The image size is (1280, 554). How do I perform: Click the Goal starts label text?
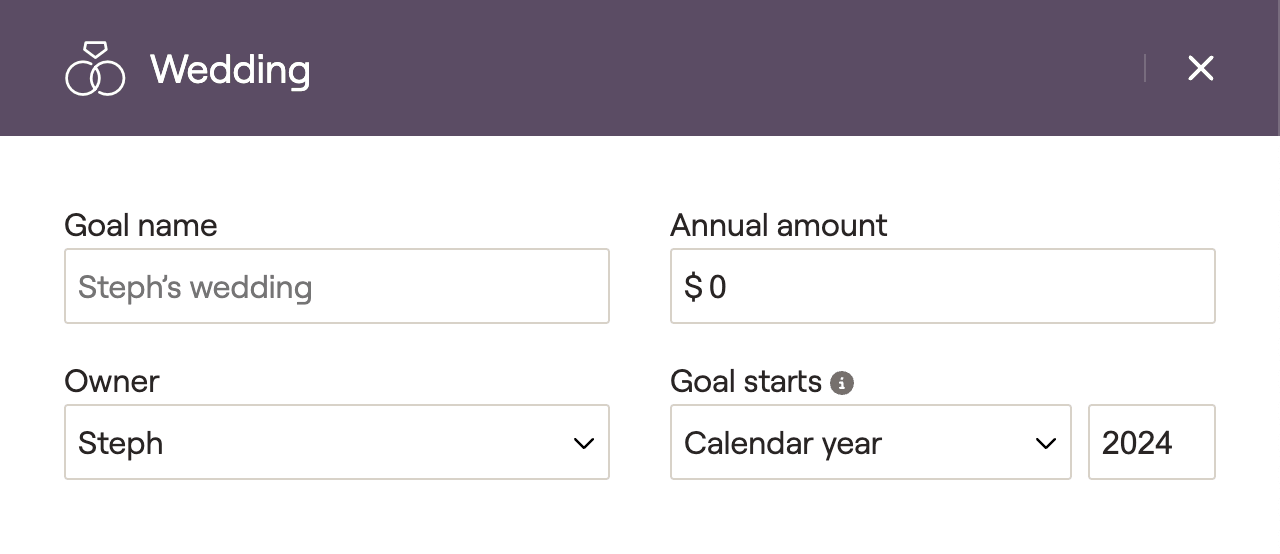pyautogui.click(x=746, y=381)
